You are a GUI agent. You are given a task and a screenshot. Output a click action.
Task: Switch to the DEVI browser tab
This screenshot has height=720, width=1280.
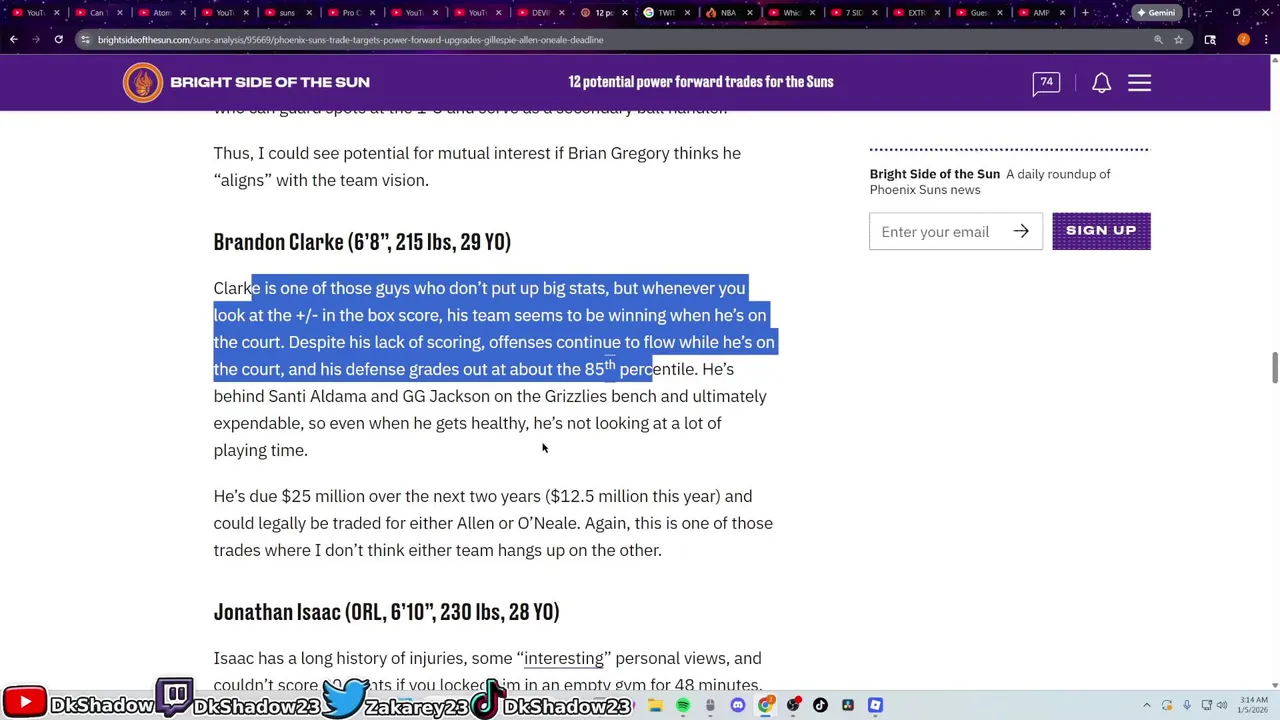pos(538,13)
